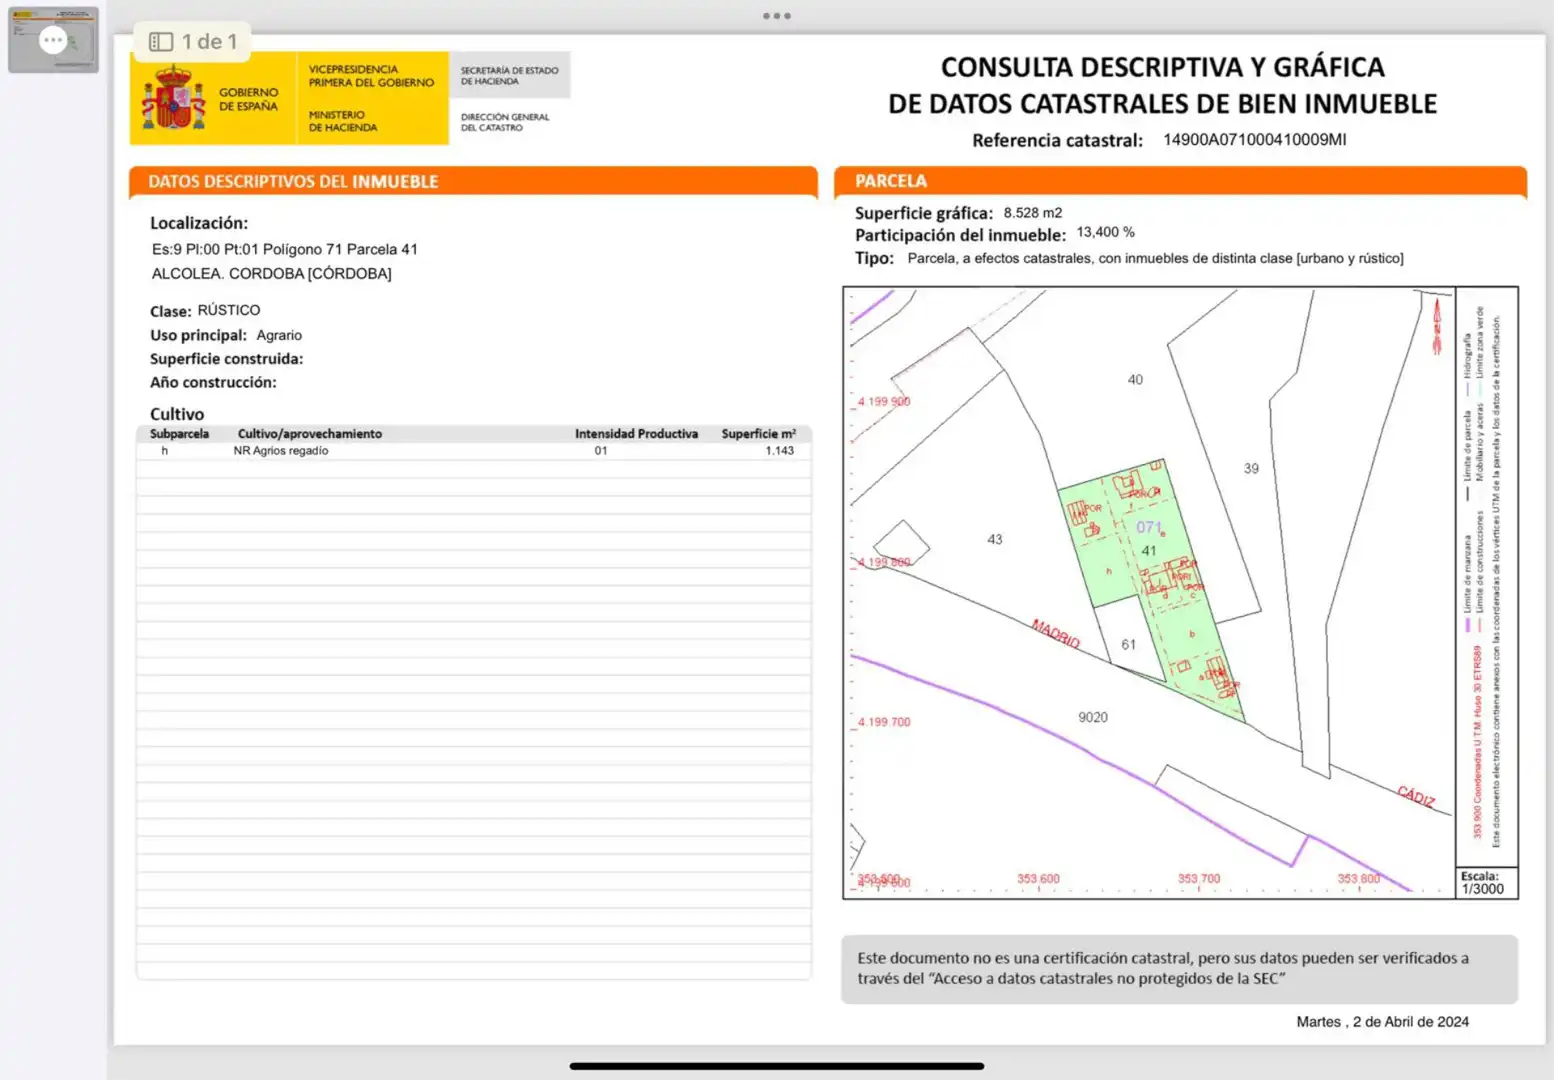
Task: Click the "MADRID" road label on the map
Action: coord(1056,633)
